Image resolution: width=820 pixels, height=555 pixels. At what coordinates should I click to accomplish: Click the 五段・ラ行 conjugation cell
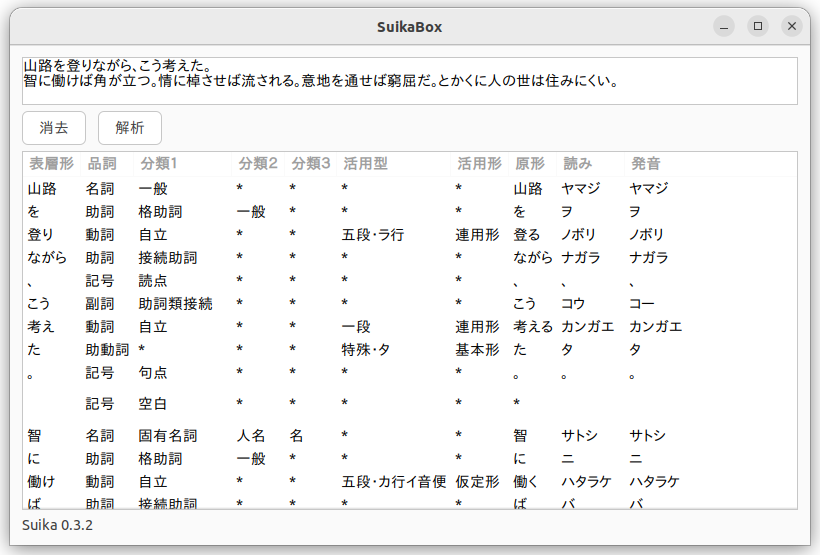(373, 235)
